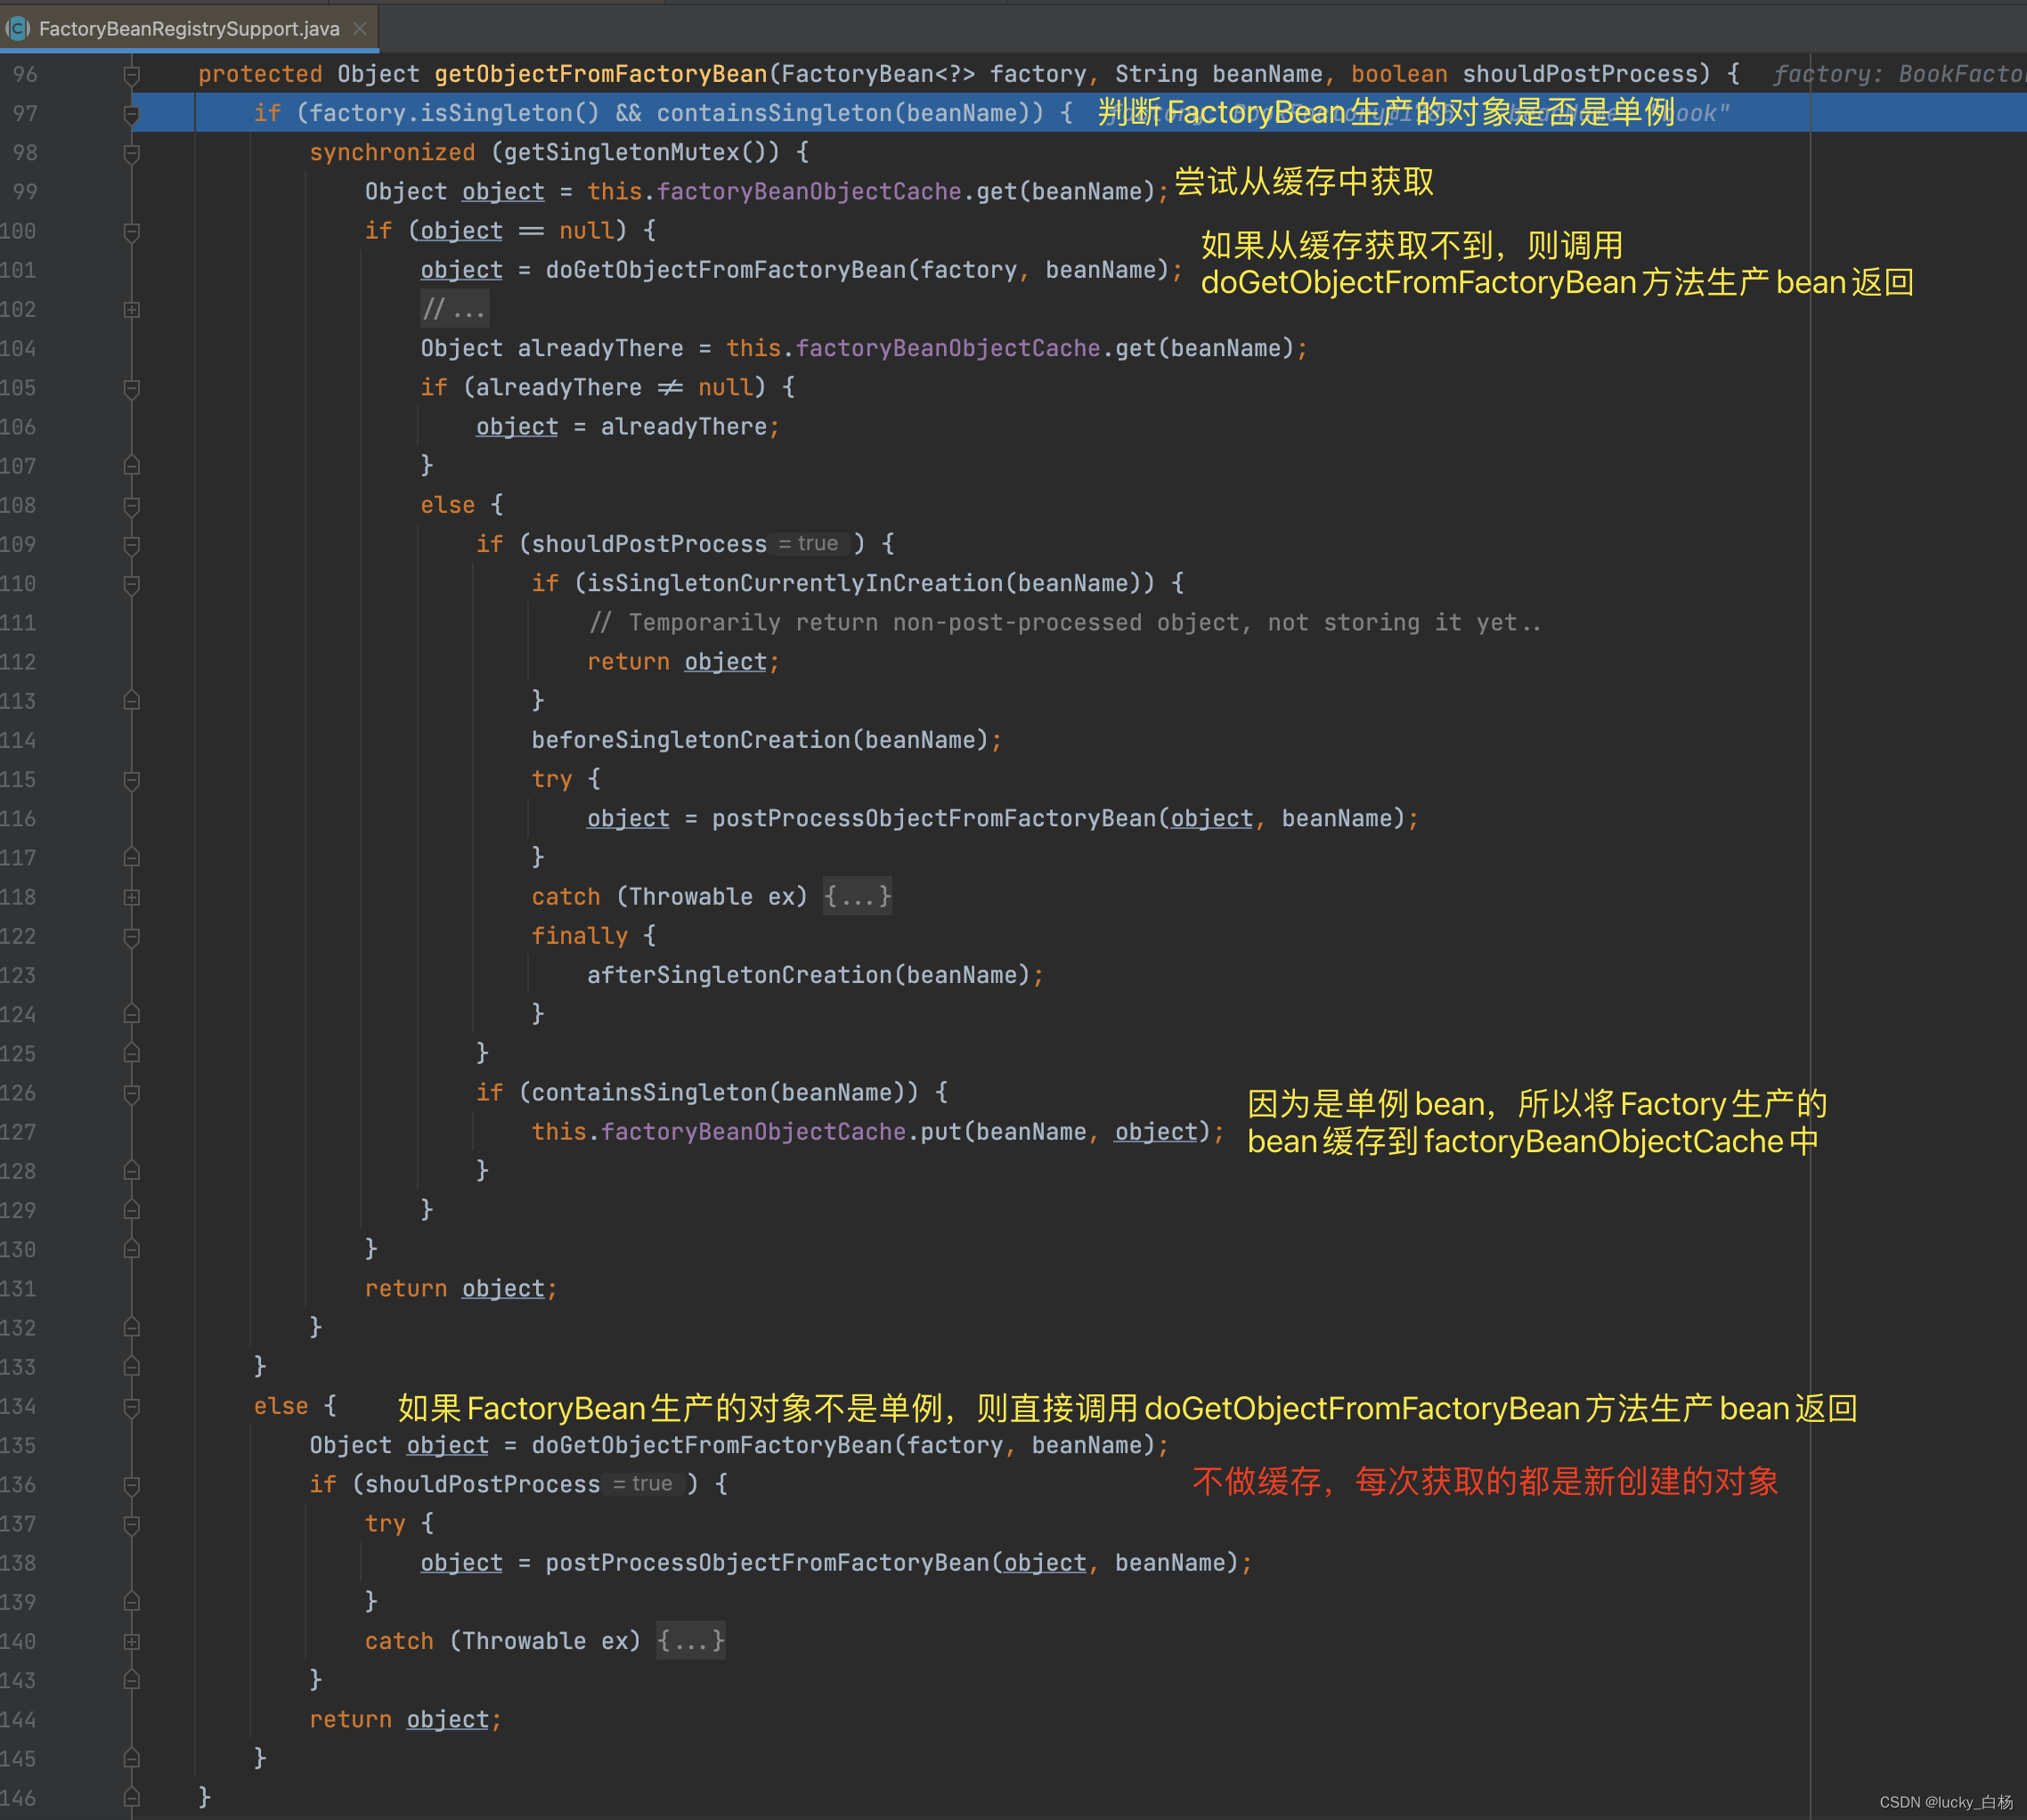Collapse the if block at line 97
The width and height of the screenshot is (2027, 1820).
pos(131,114)
